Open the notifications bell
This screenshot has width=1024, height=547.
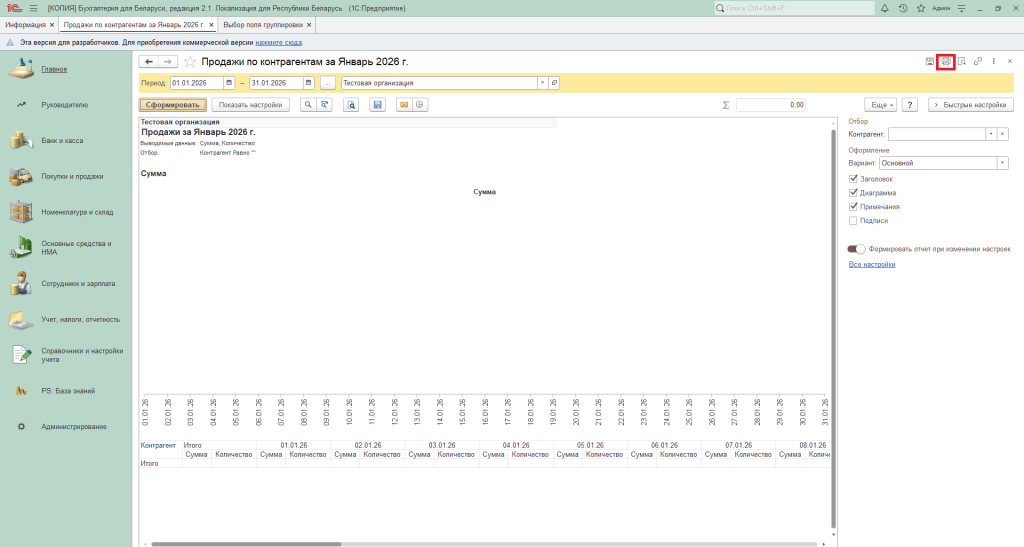(886, 8)
